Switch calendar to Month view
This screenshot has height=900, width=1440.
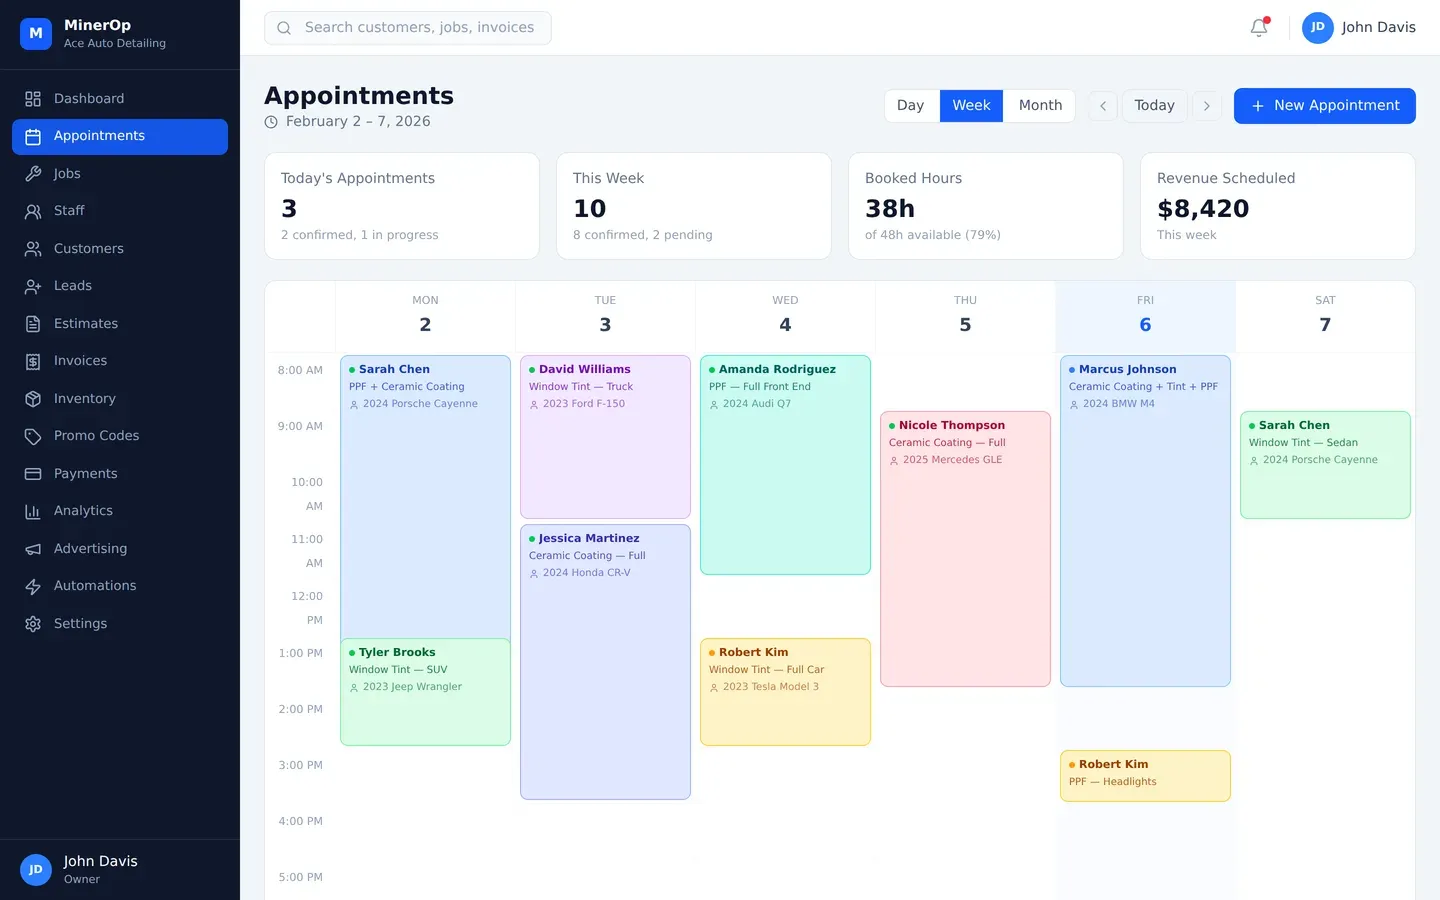1040,106
